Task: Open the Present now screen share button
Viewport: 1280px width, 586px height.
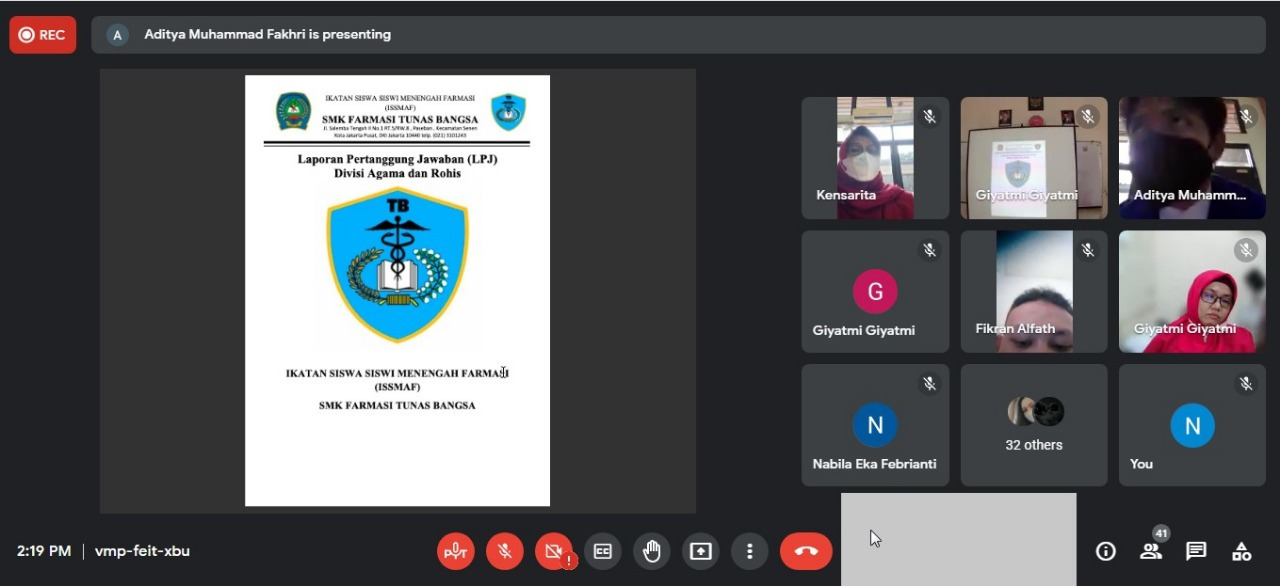Action: (x=701, y=551)
